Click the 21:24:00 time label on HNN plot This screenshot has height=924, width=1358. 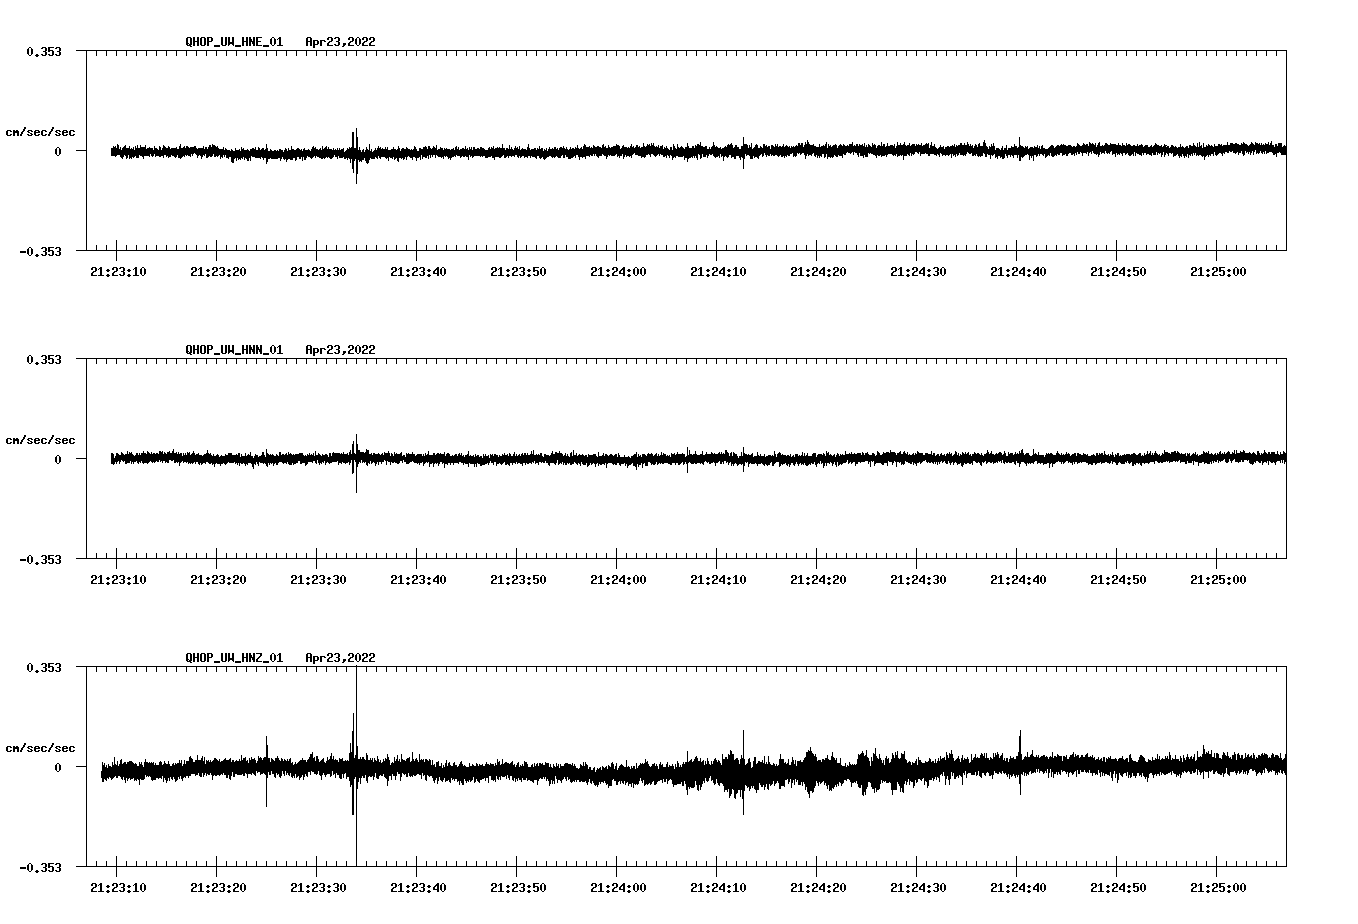pyautogui.click(x=618, y=580)
